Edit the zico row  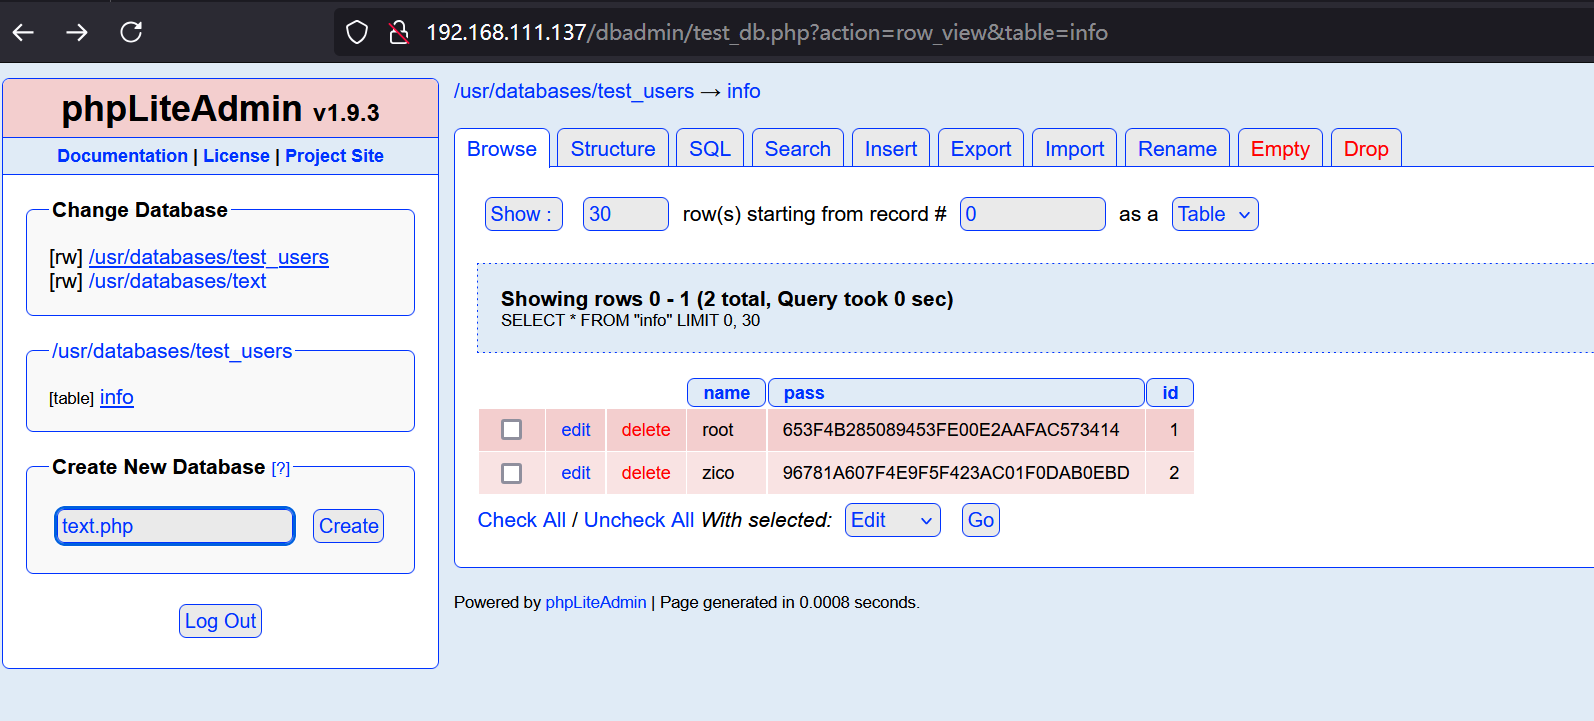point(576,473)
